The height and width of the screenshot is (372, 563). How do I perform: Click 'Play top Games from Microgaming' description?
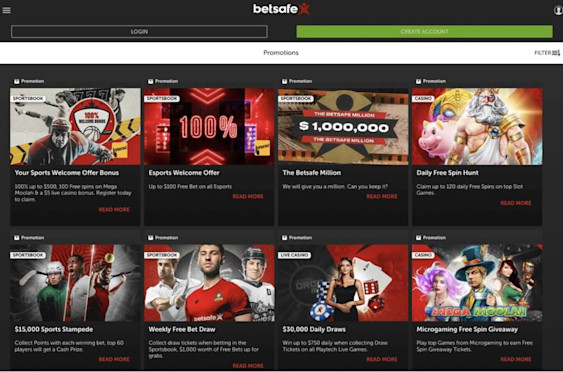coord(474,346)
